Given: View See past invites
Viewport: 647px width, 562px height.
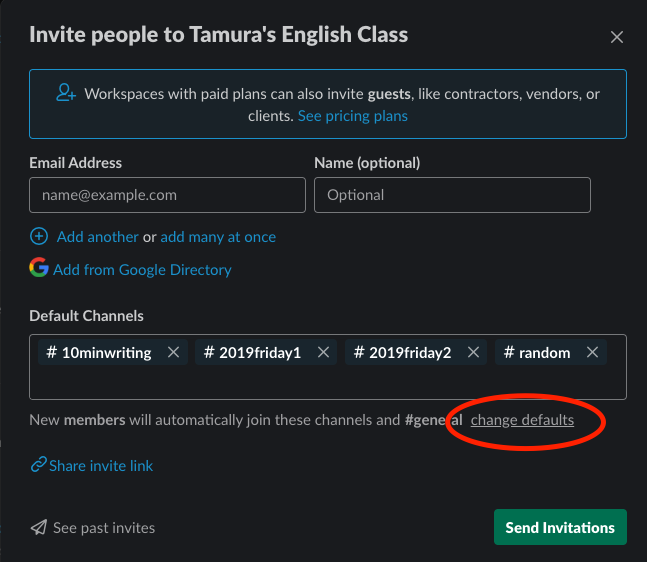Looking at the screenshot, I should pos(104,527).
